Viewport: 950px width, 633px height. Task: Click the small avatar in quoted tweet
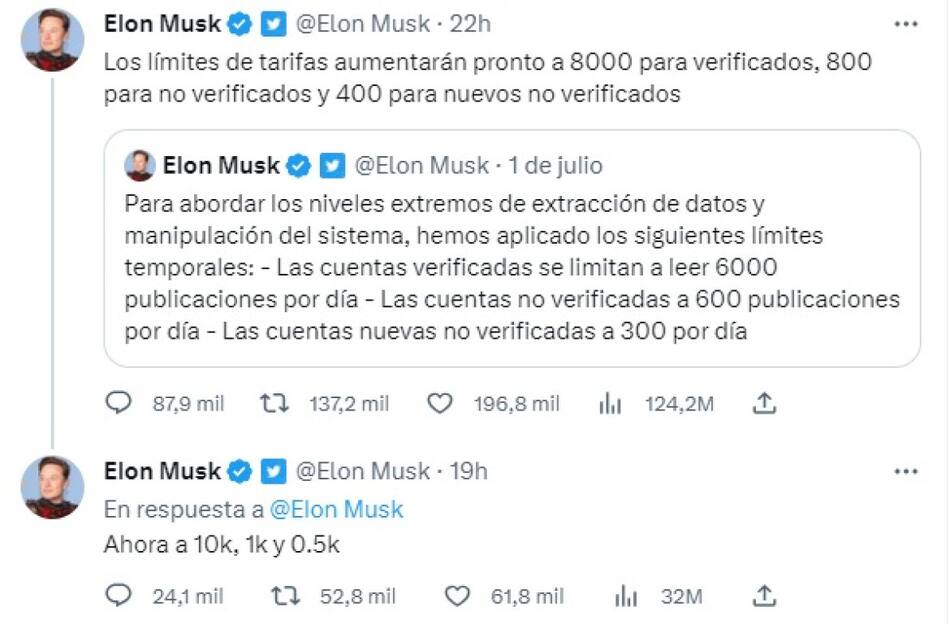pyautogui.click(x=140, y=165)
